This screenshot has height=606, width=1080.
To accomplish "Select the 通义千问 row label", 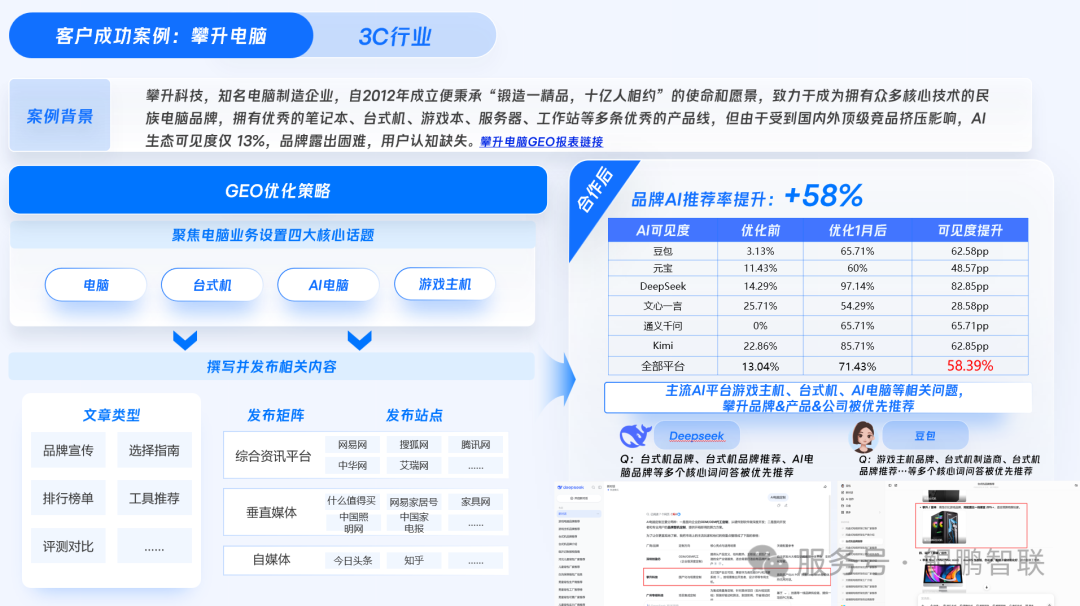I will coord(663,326).
